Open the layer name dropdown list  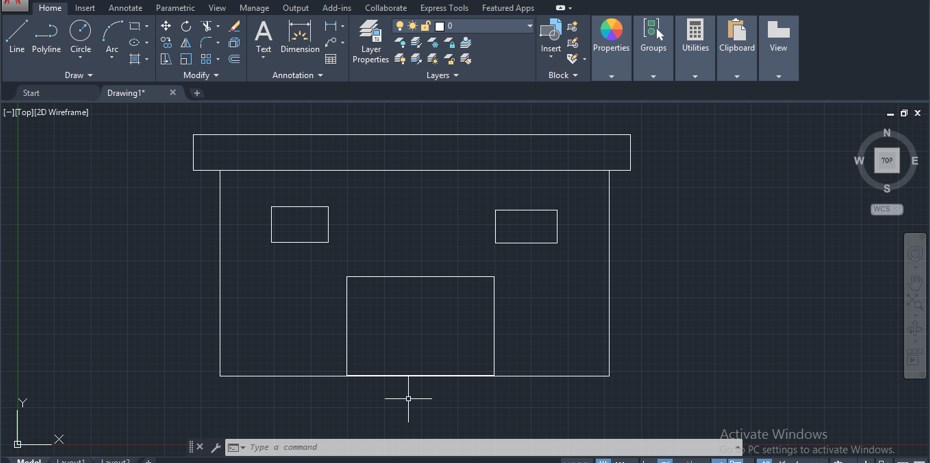pos(530,26)
